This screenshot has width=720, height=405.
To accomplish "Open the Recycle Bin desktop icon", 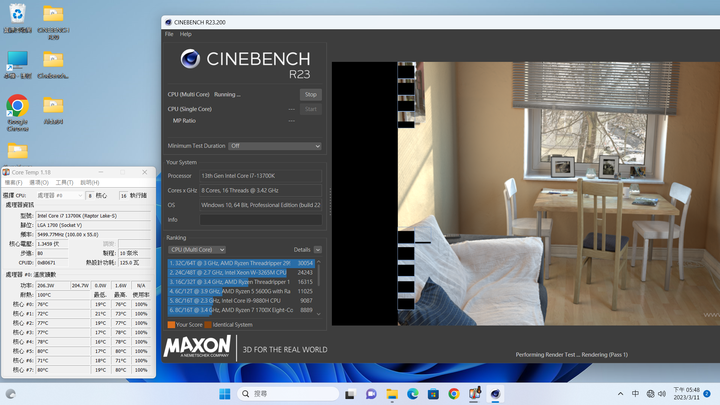I will (17, 18).
